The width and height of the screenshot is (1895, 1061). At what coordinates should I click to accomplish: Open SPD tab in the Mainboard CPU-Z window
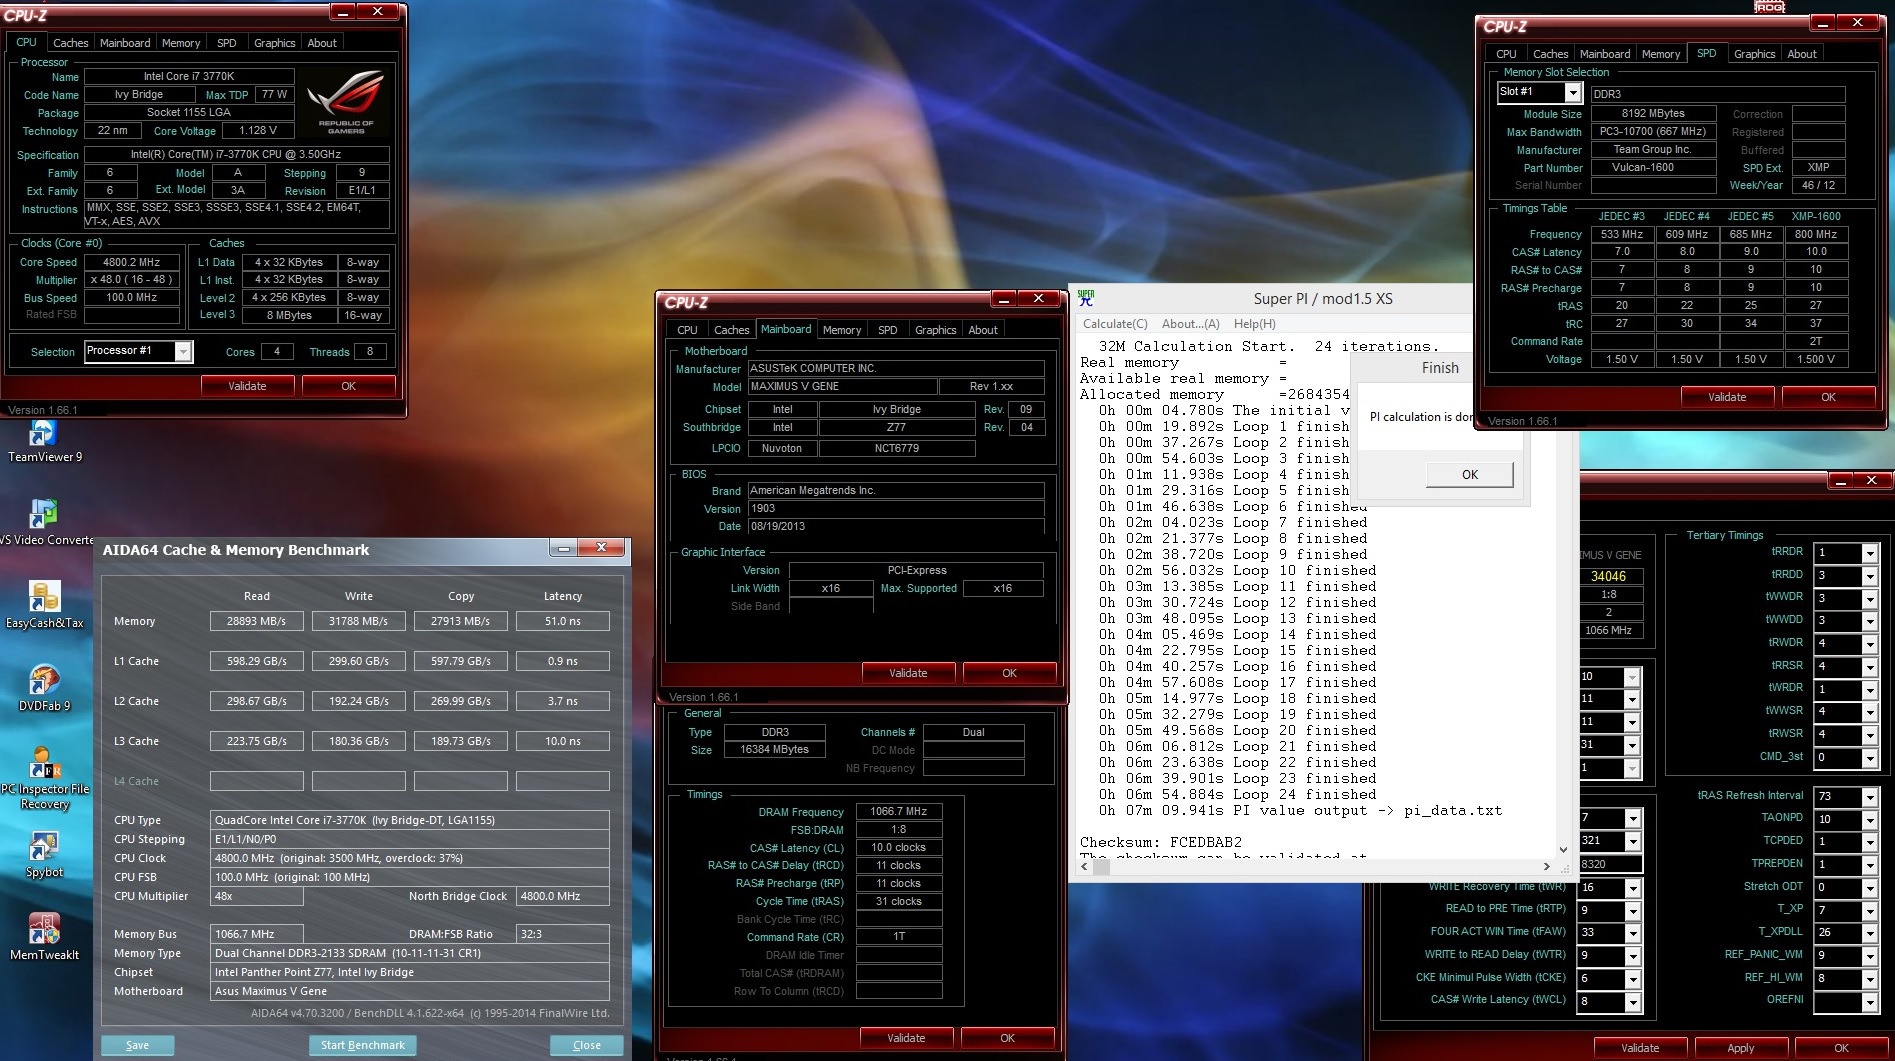click(x=887, y=330)
